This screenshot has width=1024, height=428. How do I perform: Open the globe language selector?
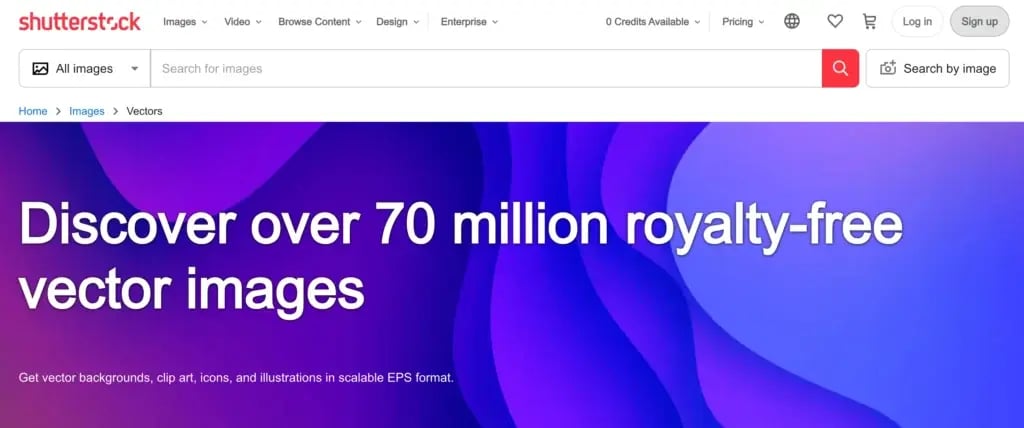(792, 21)
